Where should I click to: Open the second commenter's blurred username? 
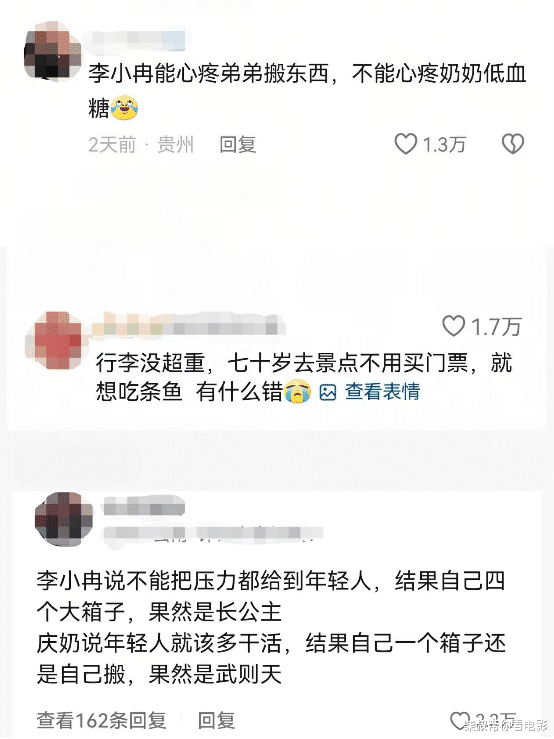click(x=189, y=324)
